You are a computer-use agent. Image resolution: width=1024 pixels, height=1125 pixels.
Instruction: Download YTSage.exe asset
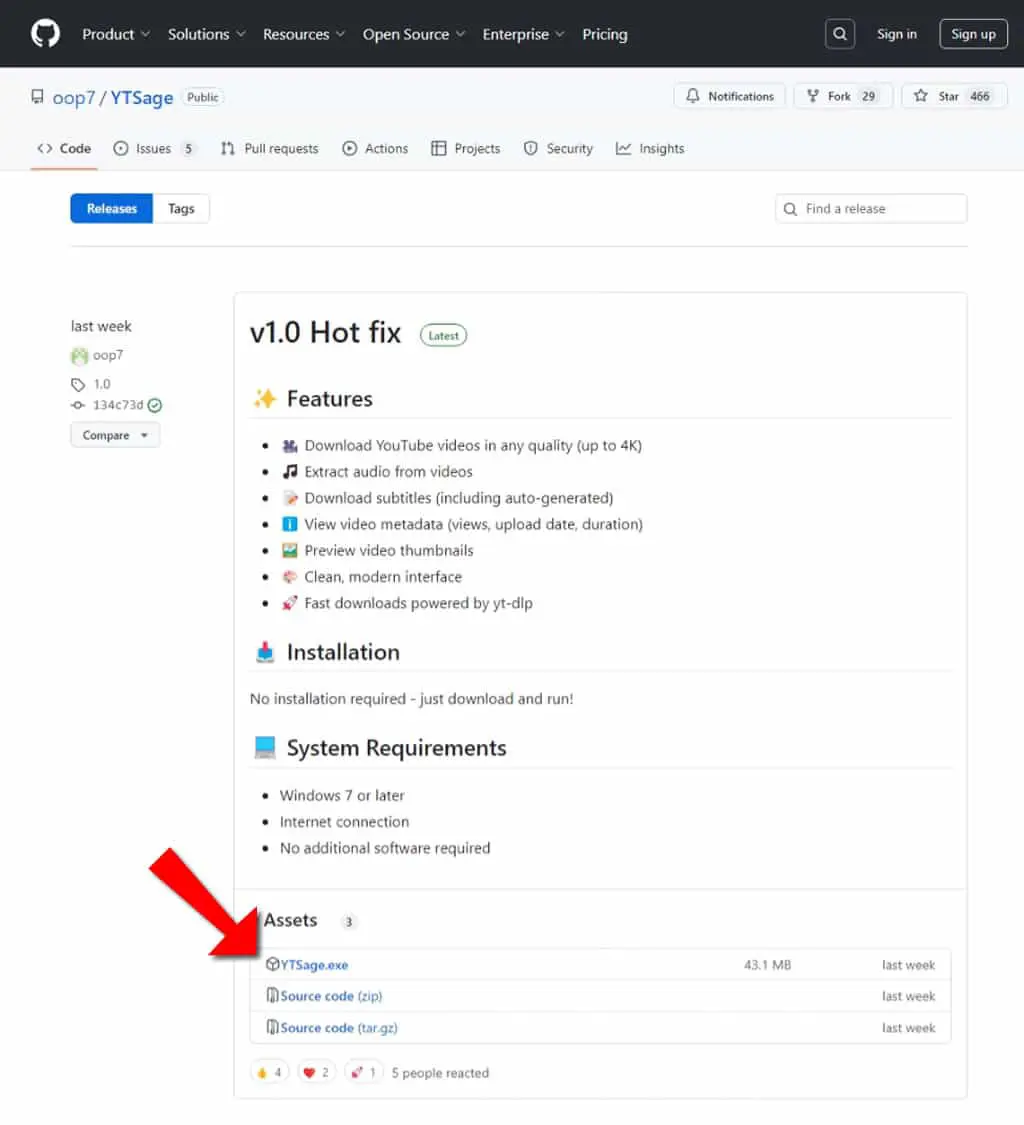314,965
